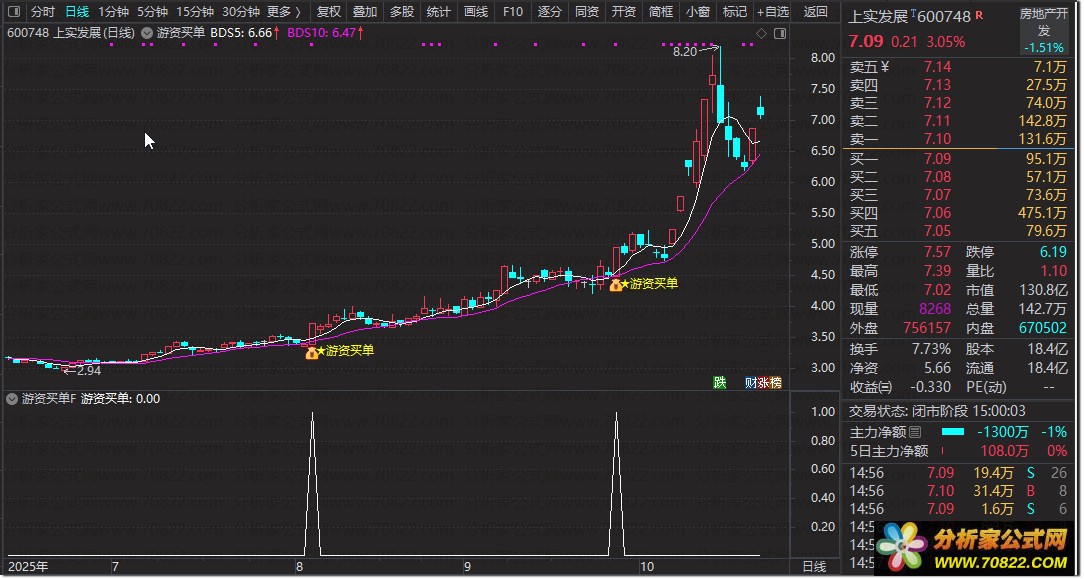Click the green 跌 badge on chart
This screenshot has height=579, width=1084.
pyautogui.click(x=720, y=383)
